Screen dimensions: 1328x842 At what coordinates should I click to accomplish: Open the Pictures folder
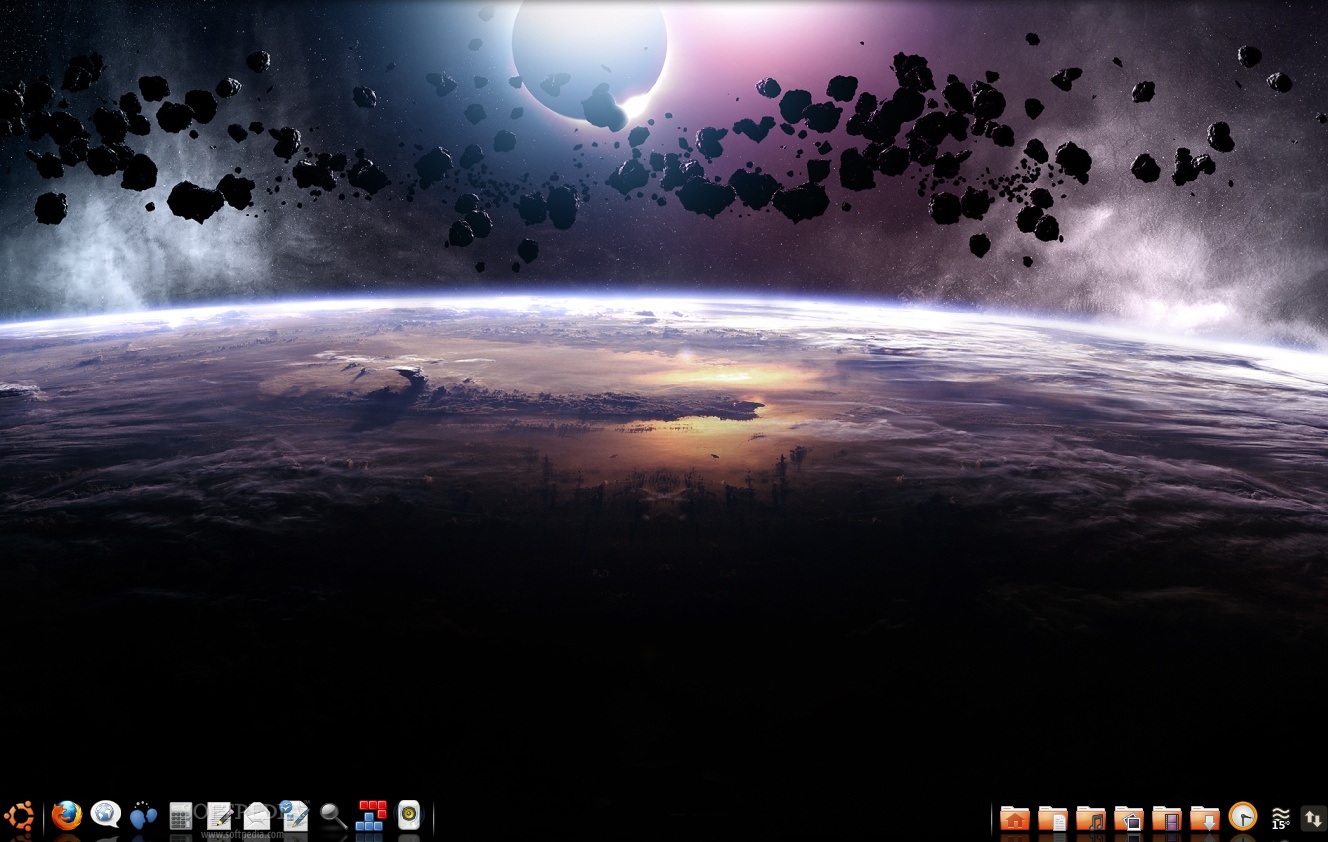pos(1129,818)
